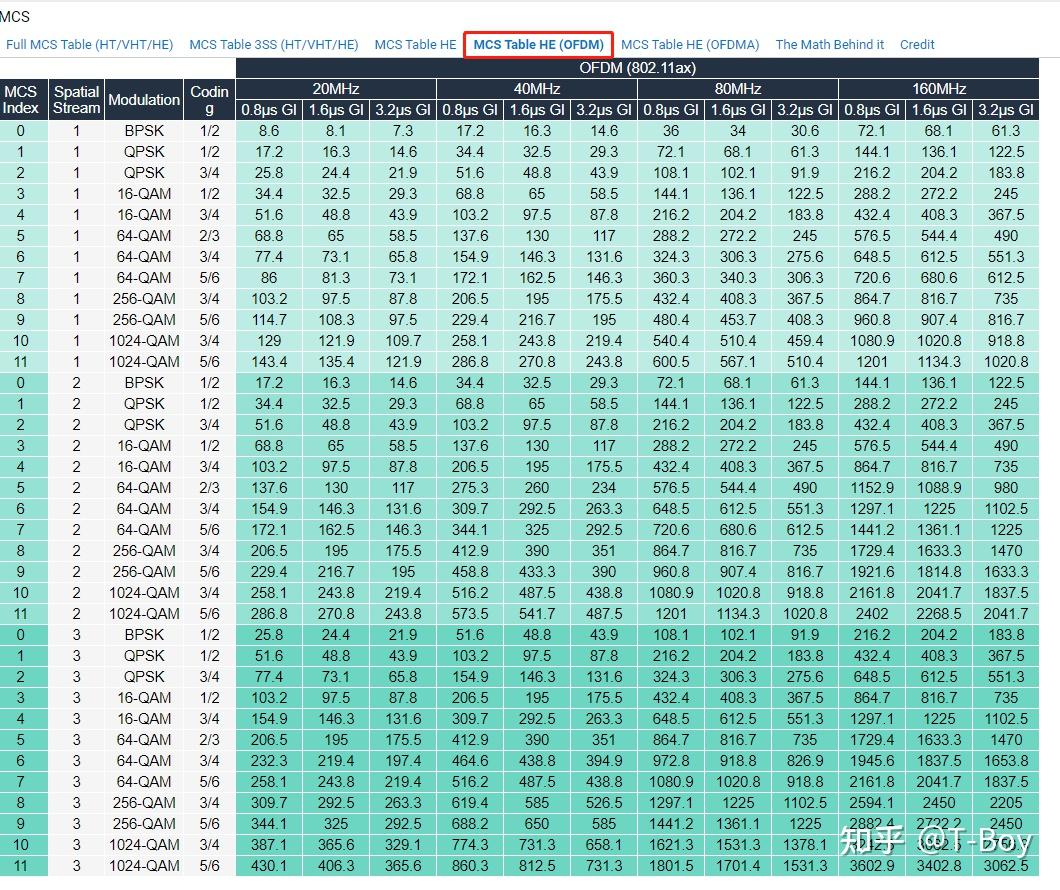Click the 80MHz column group header
The height and width of the screenshot is (890, 1060).
tap(738, 89)
